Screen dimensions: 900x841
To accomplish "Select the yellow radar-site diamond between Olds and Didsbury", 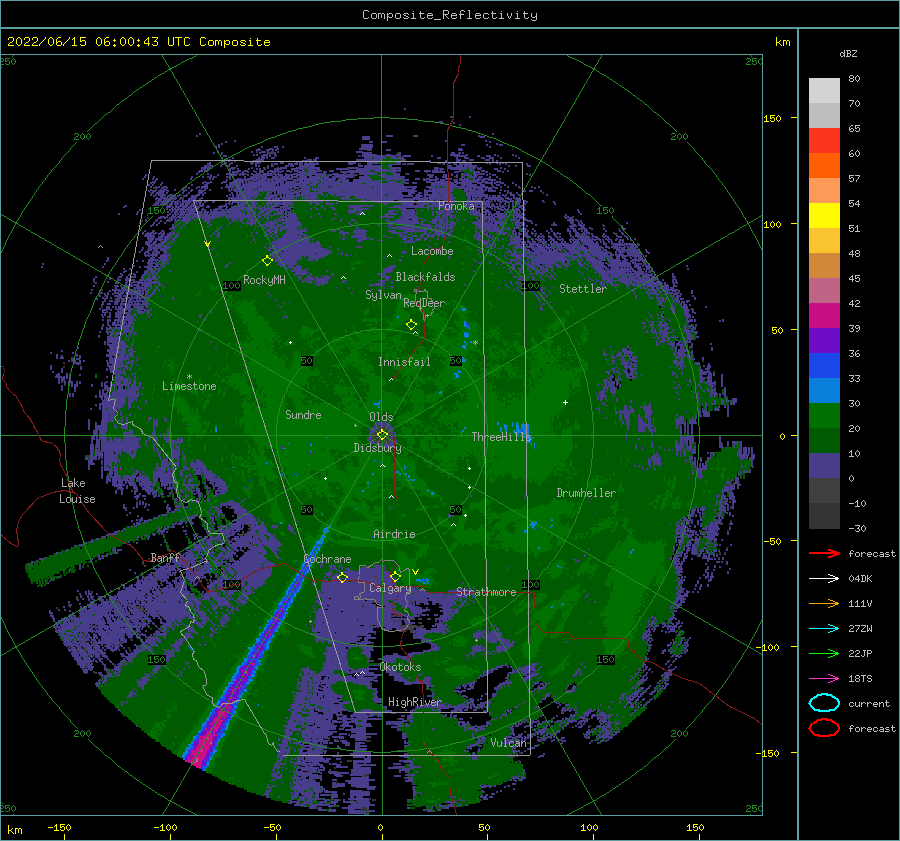I will tap(382, 435).
